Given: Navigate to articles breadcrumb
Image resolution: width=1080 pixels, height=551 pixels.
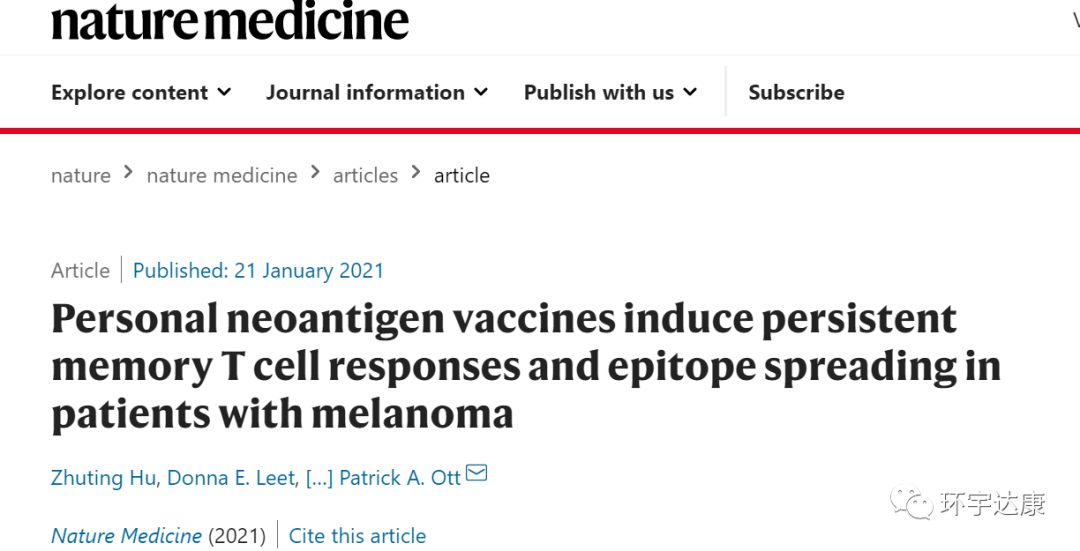Looking at the screenshot, I should pos(365,176).
